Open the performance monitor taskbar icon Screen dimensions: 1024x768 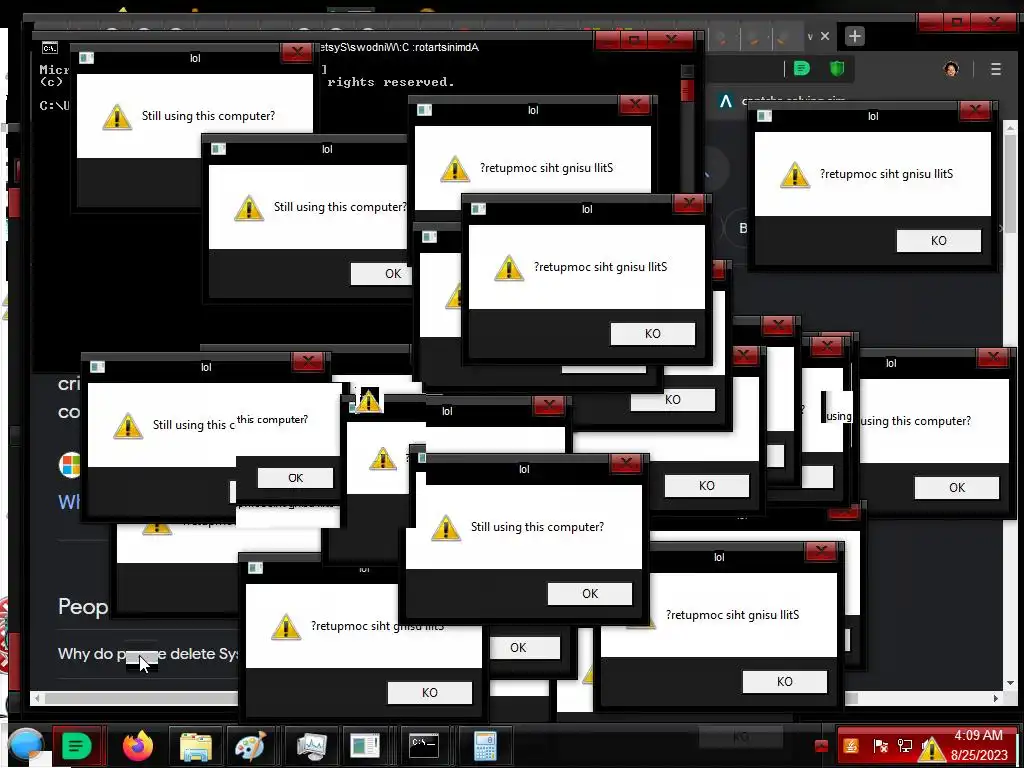tap(311, 746)
